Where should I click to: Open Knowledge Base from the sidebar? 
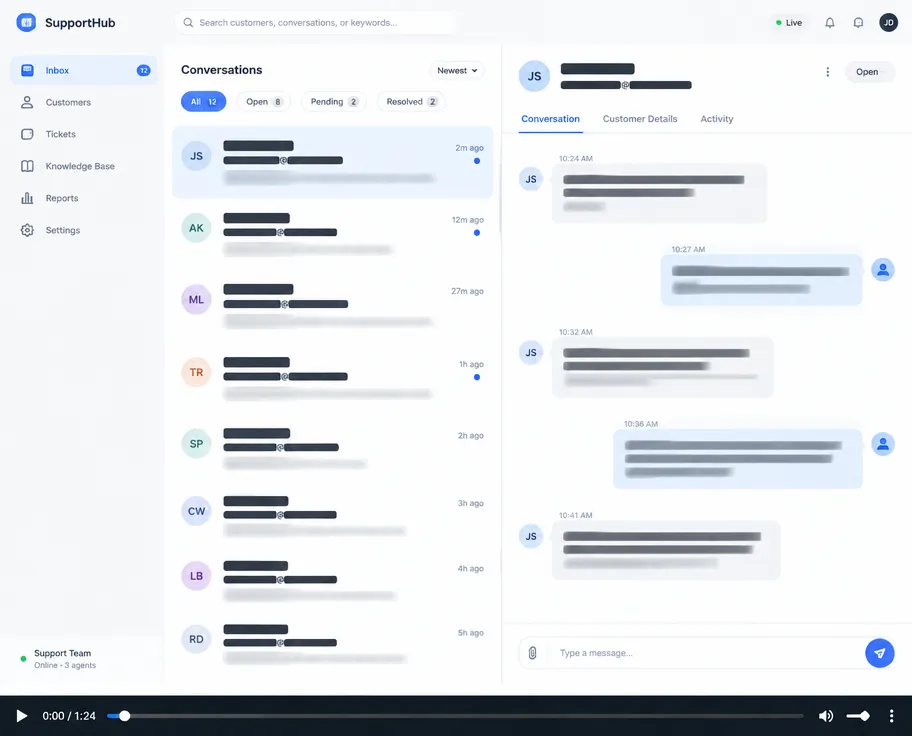(84, 166)
